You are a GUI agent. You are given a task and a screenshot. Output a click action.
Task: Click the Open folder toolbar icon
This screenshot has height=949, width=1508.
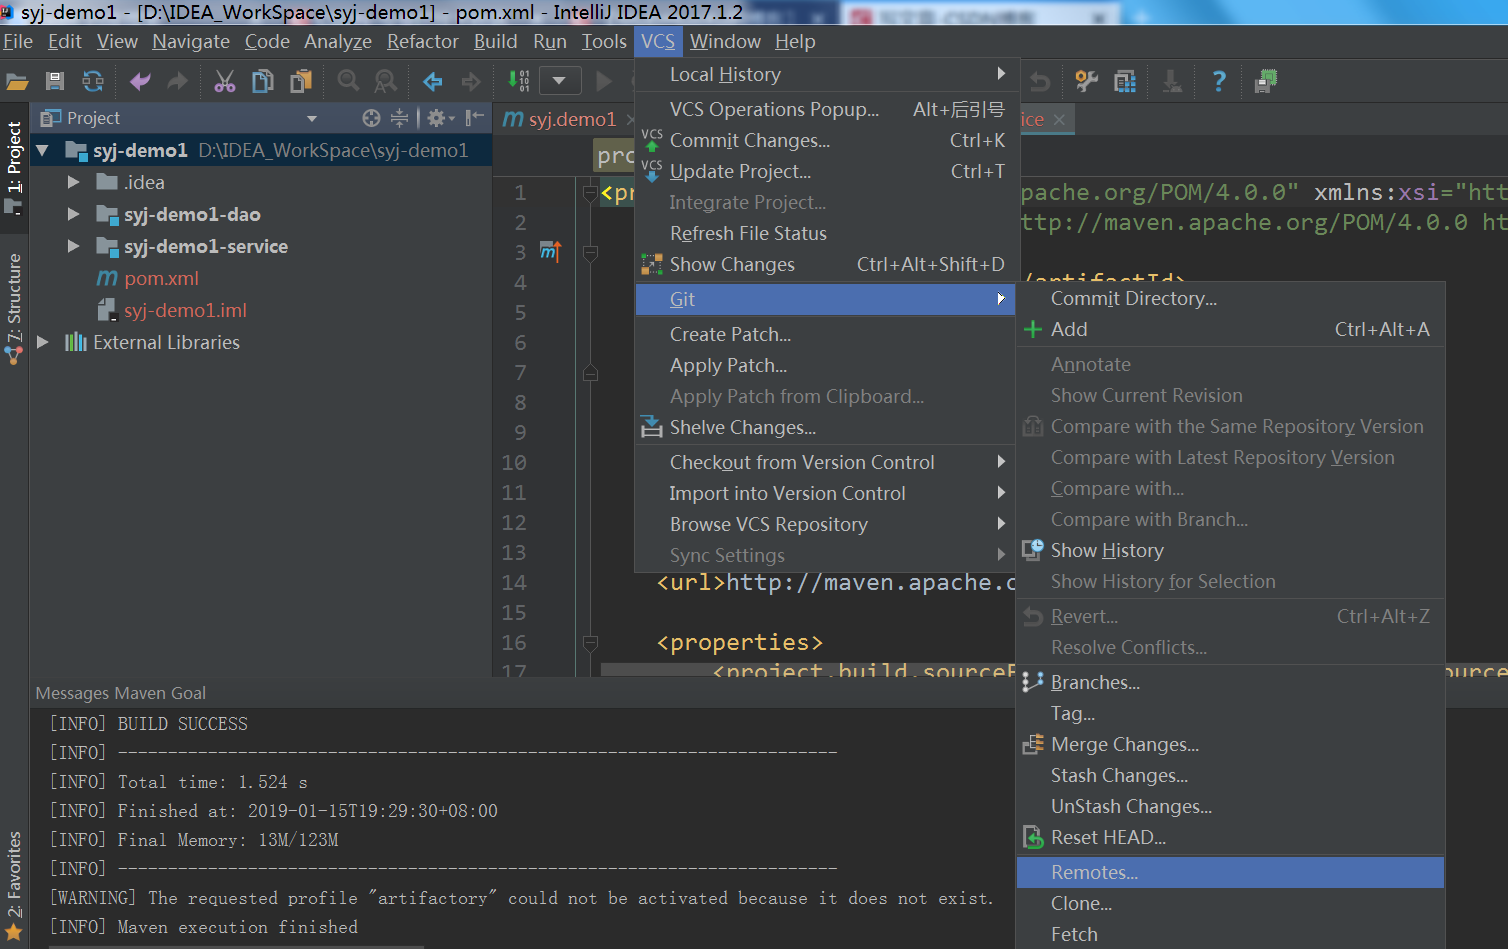pyautogui.click(x=17, y=81)
